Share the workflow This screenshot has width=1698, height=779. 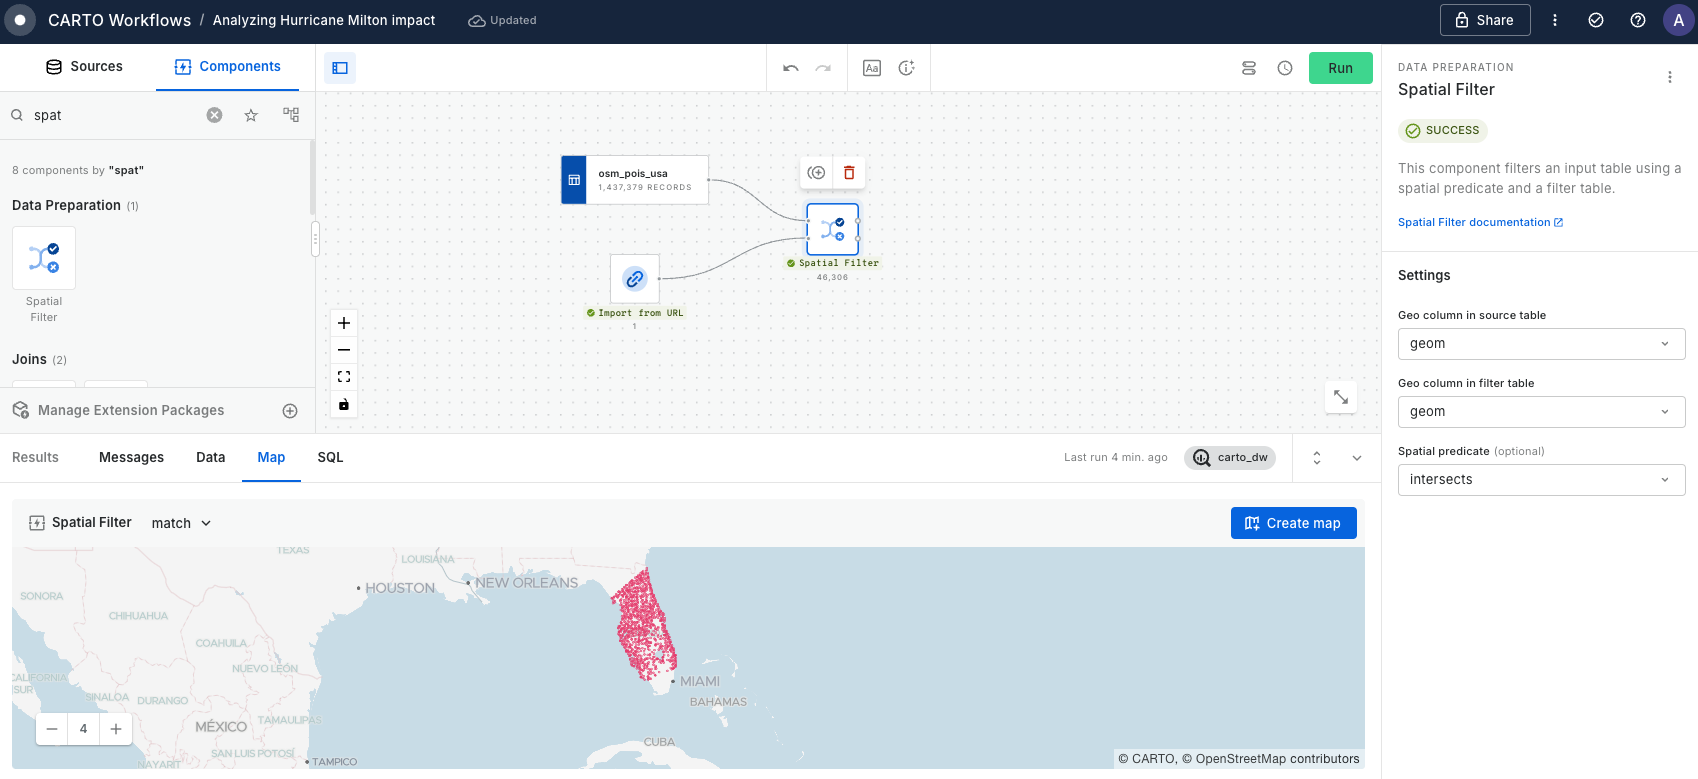click(x=1485, y=20)
